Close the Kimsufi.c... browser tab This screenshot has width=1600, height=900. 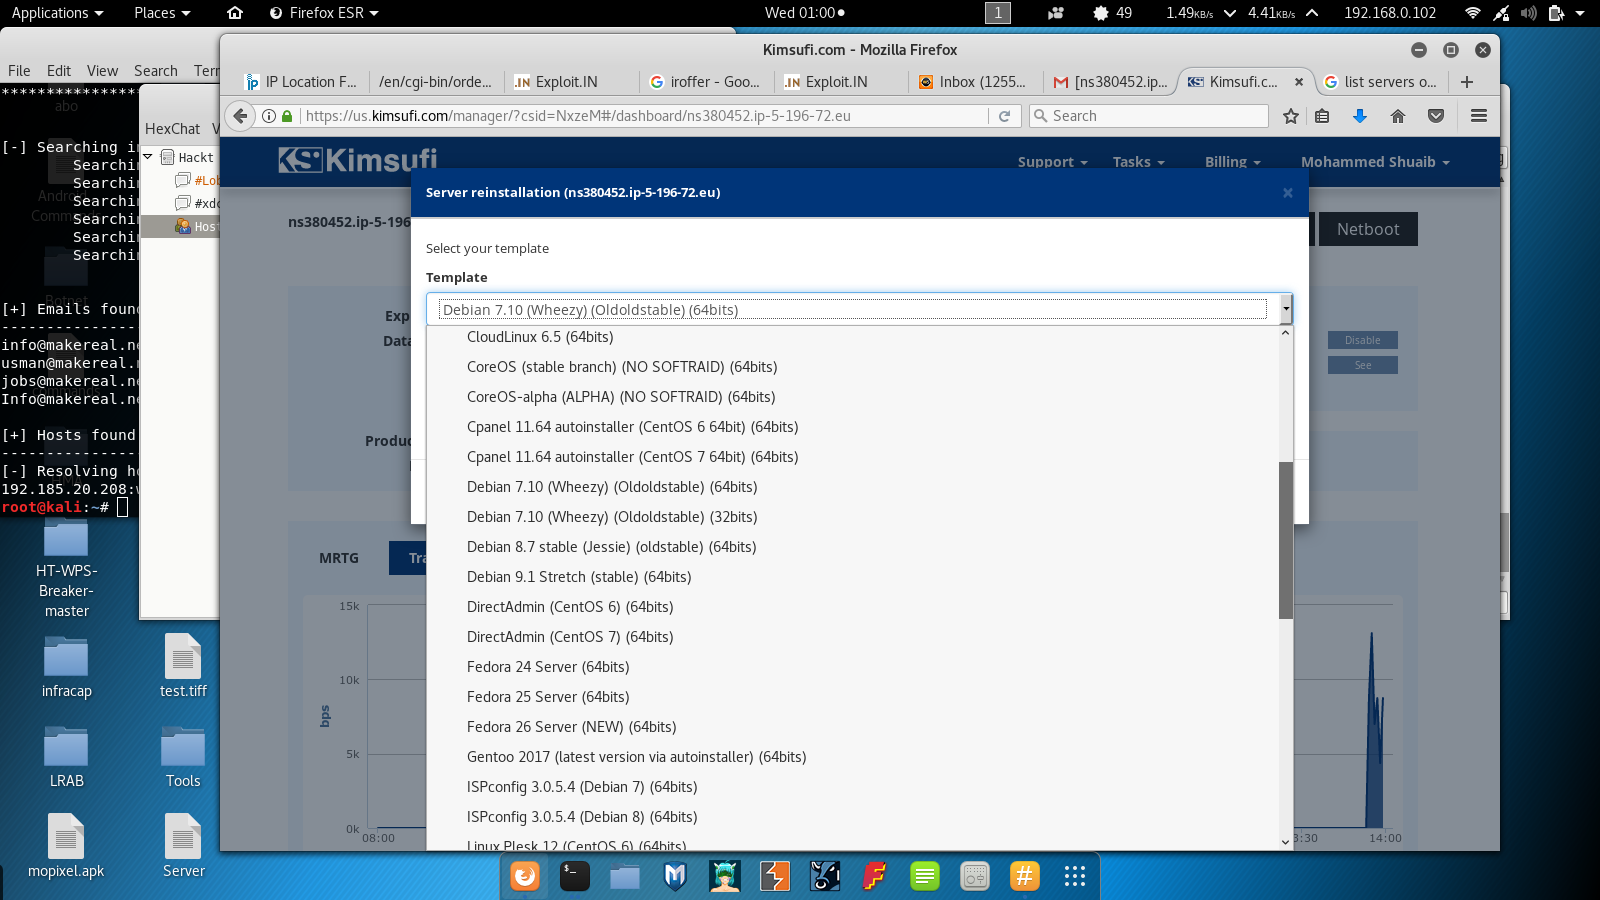[x=1299, y=82]
